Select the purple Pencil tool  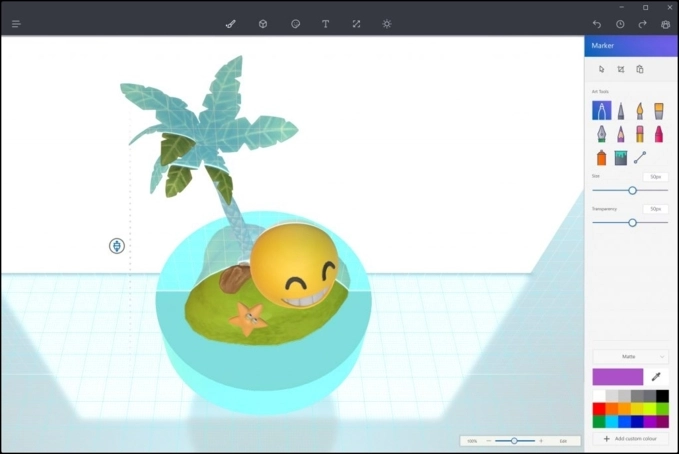[x=621, y=134]
